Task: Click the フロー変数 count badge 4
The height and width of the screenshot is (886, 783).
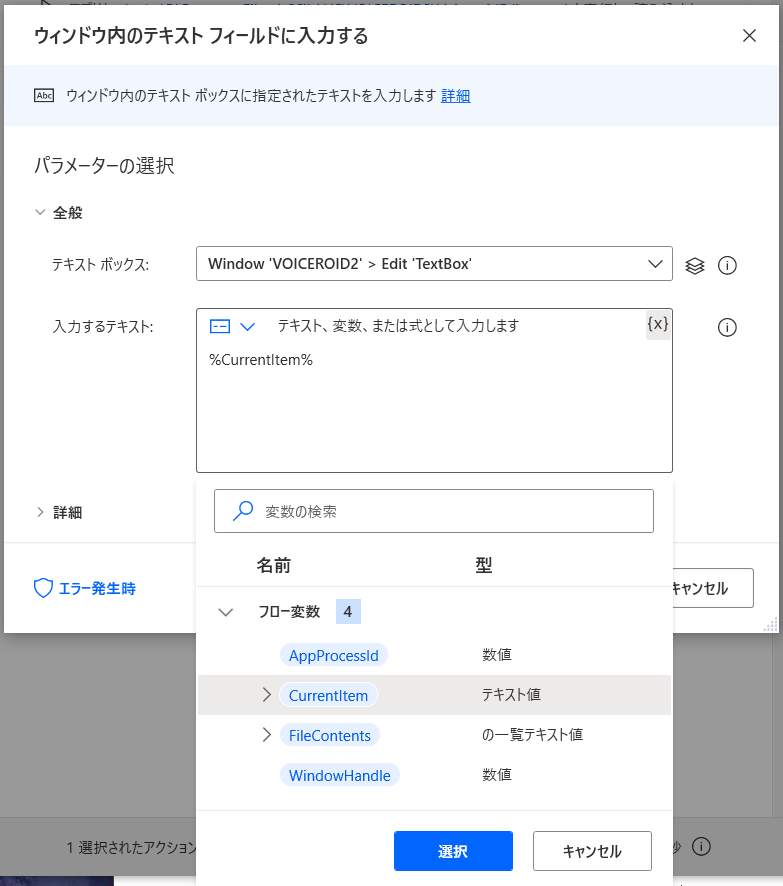Action: click(348, 611)
